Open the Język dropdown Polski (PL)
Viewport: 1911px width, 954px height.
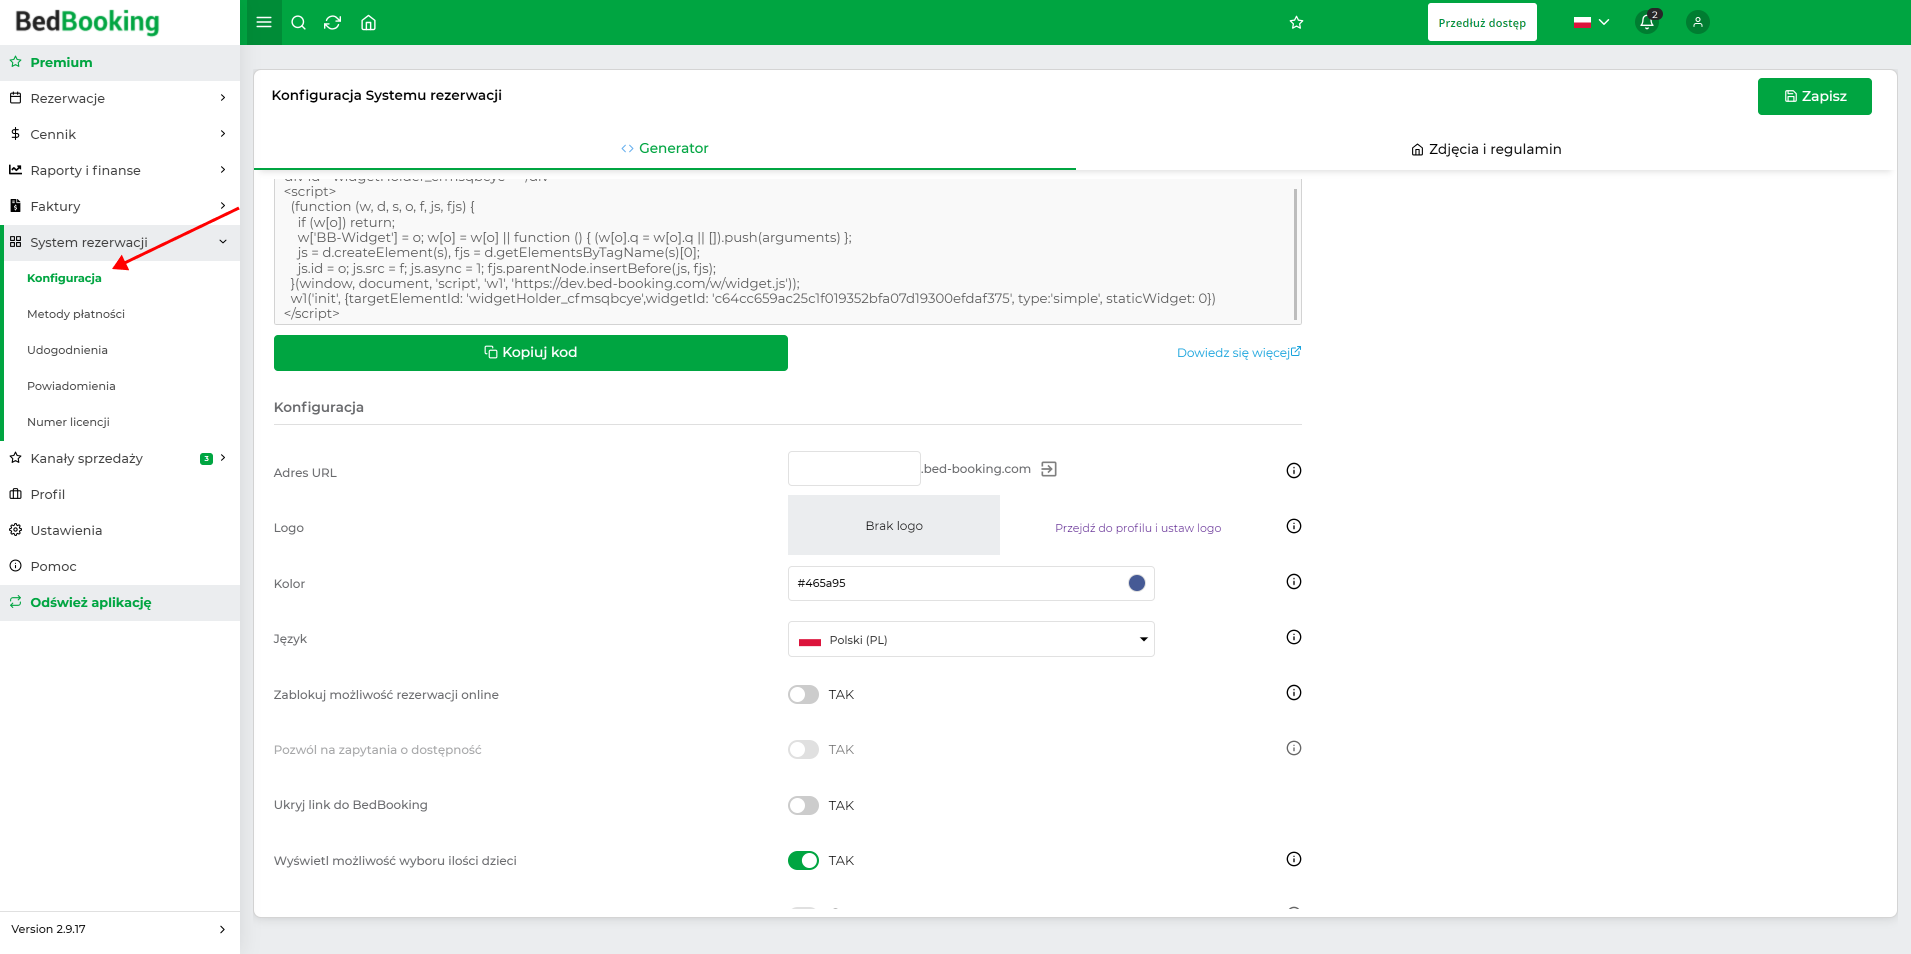pyautogui.click(x=971, y=639)
